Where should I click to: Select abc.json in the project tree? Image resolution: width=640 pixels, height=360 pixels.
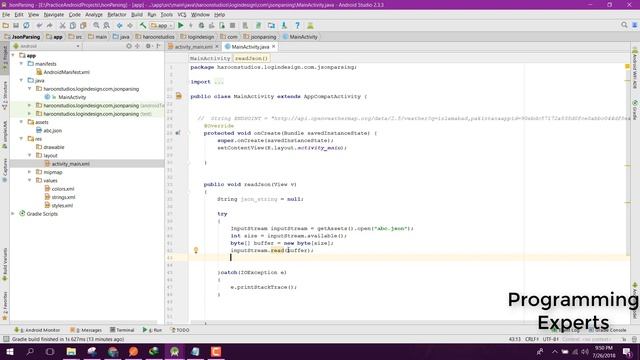click(x=53, y=131)
